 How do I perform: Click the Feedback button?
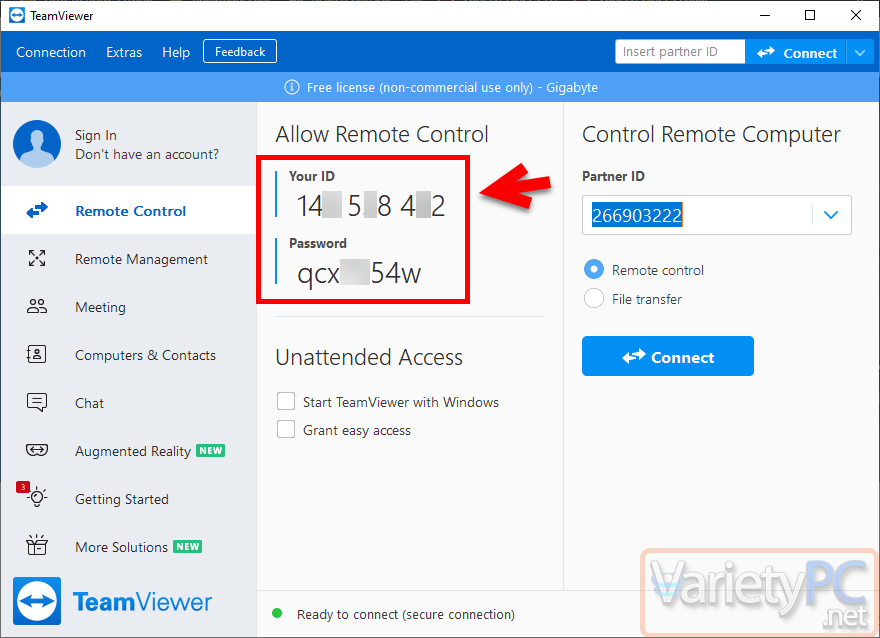click(x=240, y=51)
